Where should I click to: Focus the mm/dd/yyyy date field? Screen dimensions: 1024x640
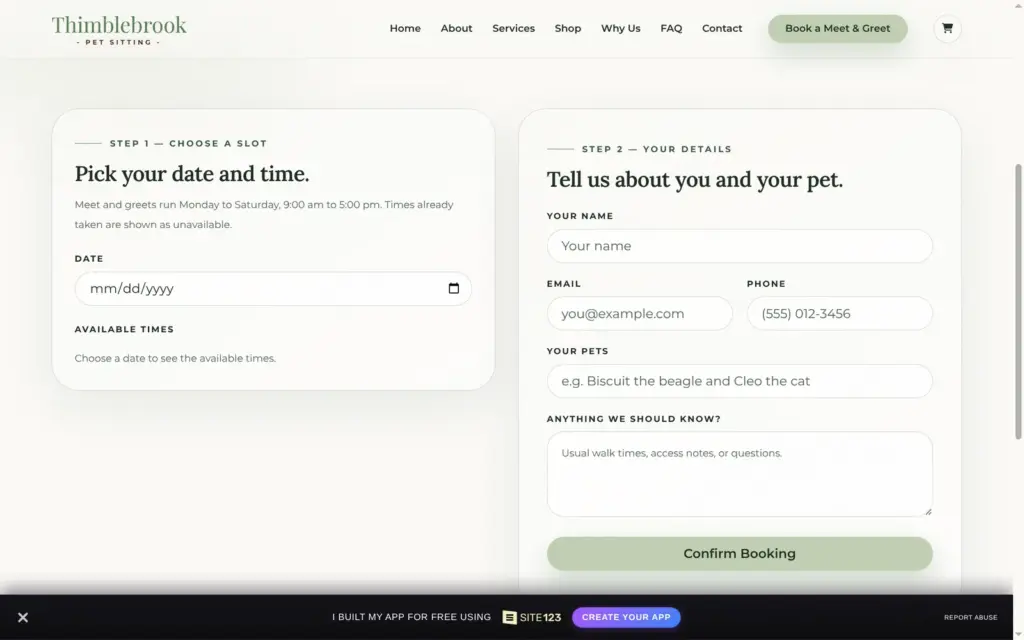[273, 289]
